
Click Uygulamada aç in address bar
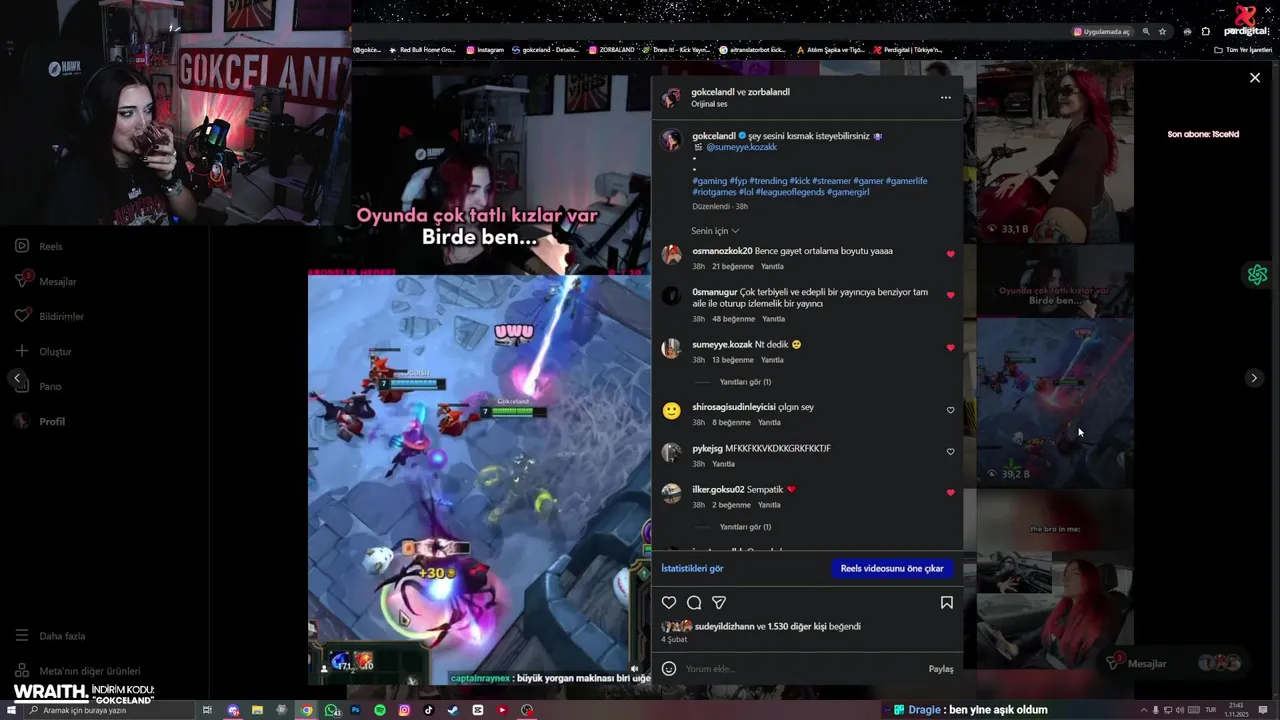[x=1101, y=32]
